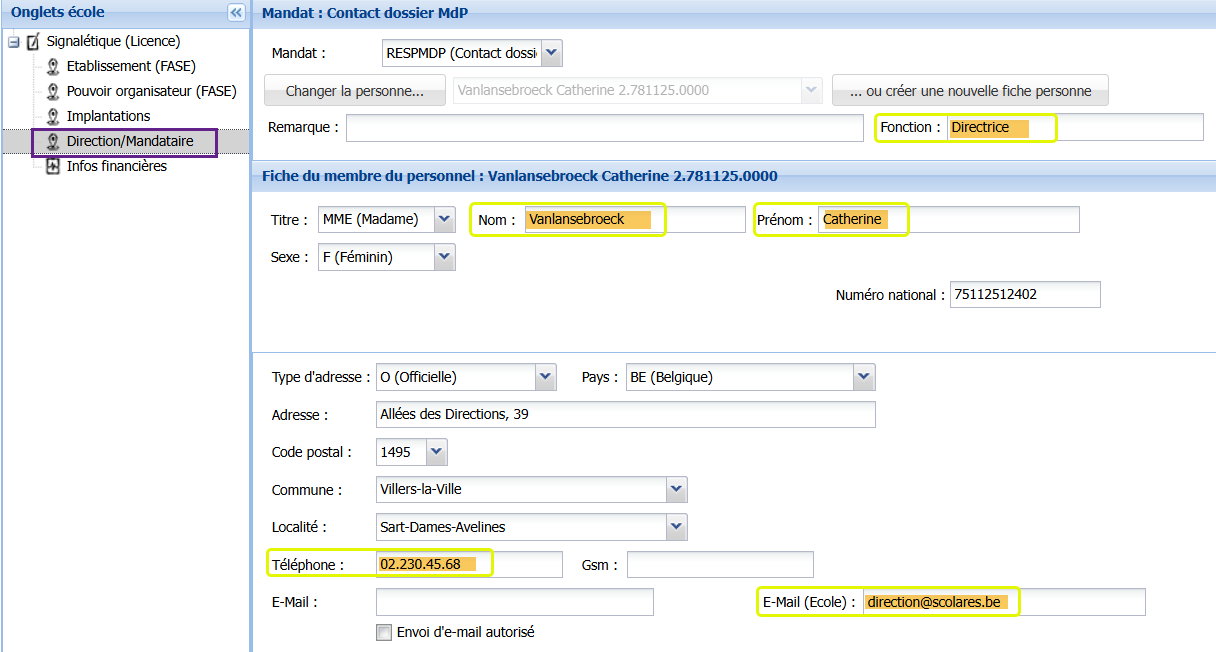The height and width of the screenshot is (652, 1216).
Task: Open the Titre dropdown arrow
Action: pos(445,220)
